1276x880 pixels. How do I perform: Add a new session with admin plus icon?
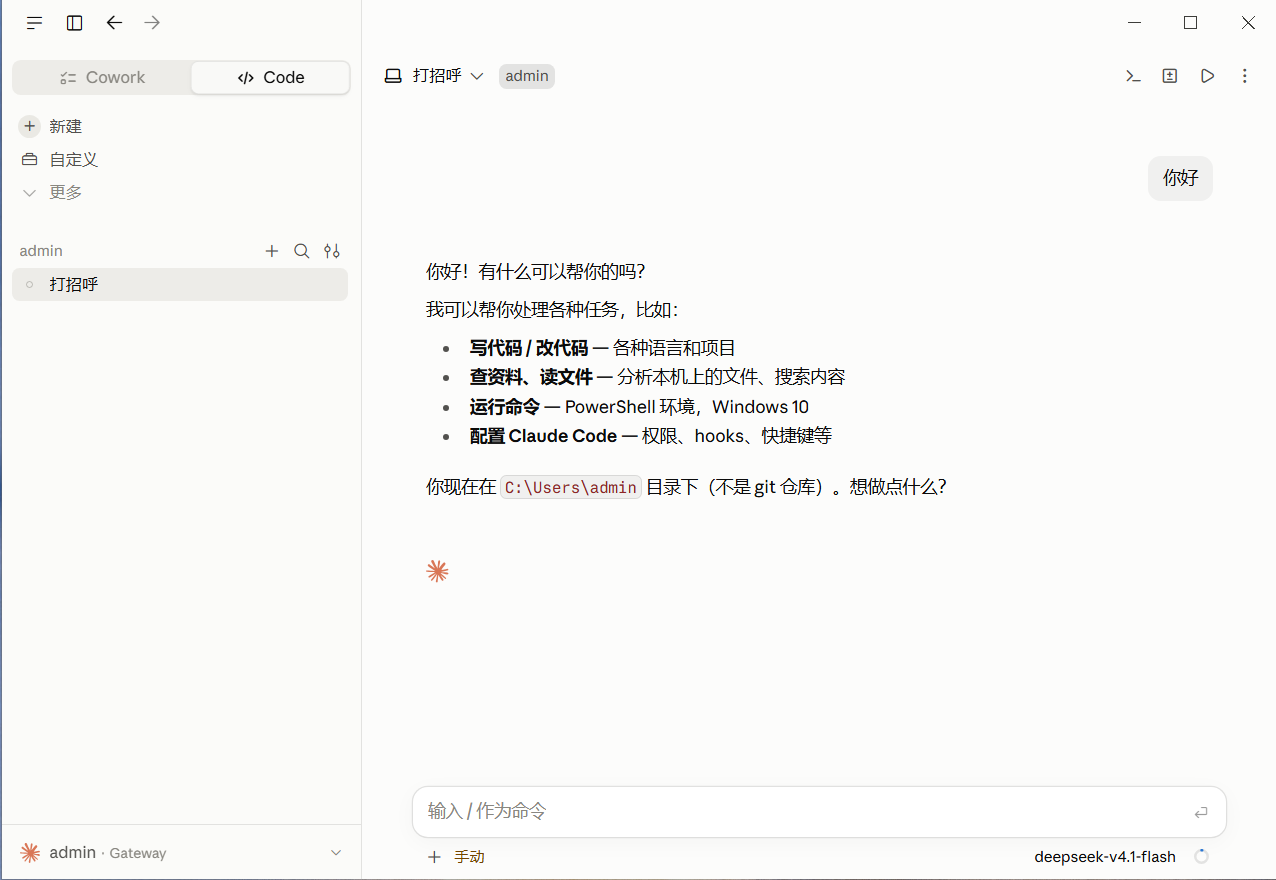tap(272, 251)
